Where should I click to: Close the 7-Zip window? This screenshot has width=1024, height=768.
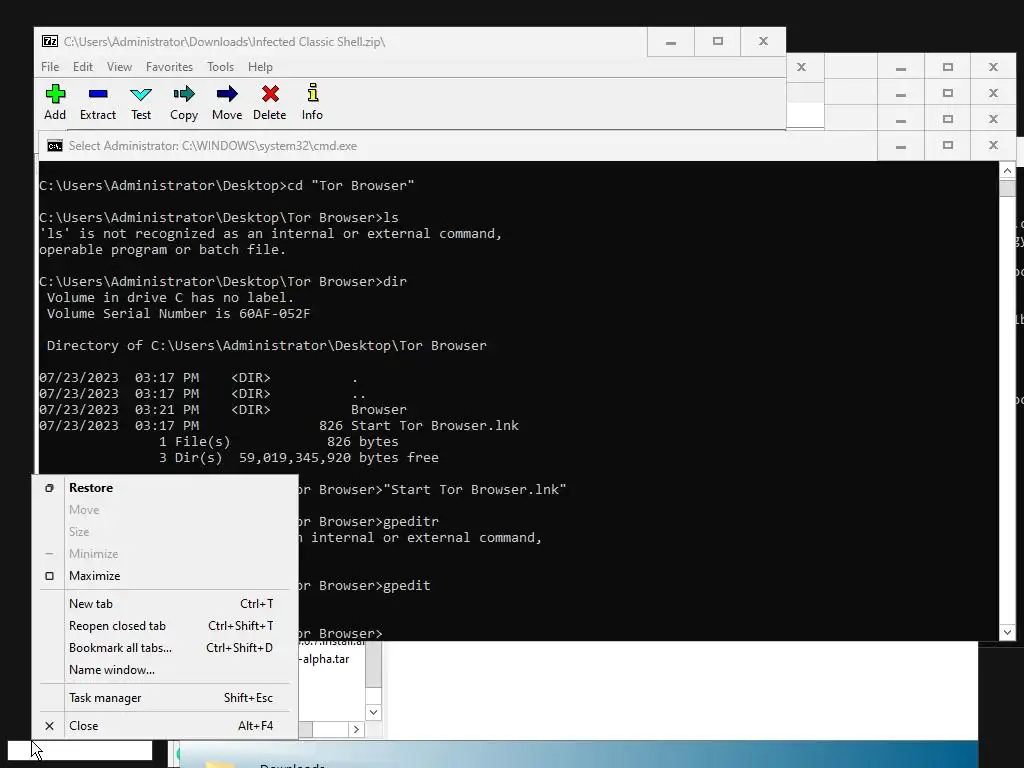point(763,42)
